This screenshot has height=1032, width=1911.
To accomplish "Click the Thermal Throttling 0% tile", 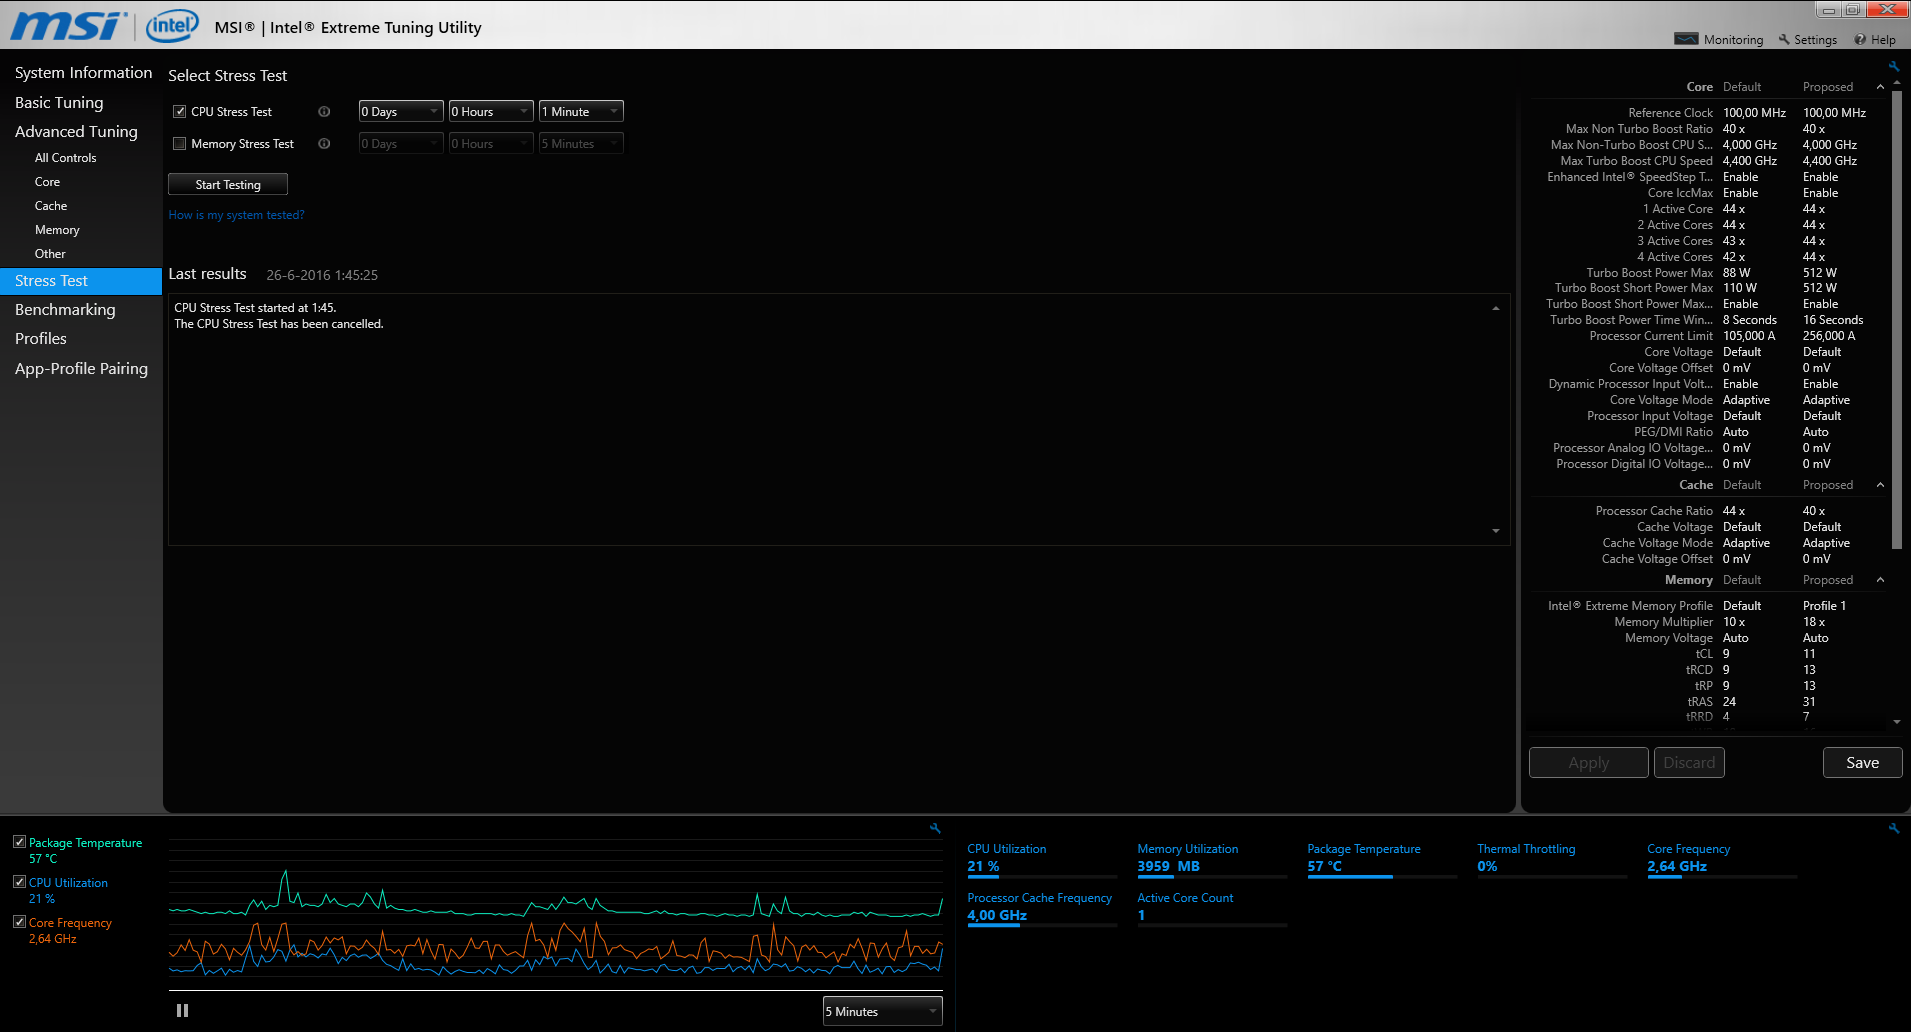I will point(1552,859).
